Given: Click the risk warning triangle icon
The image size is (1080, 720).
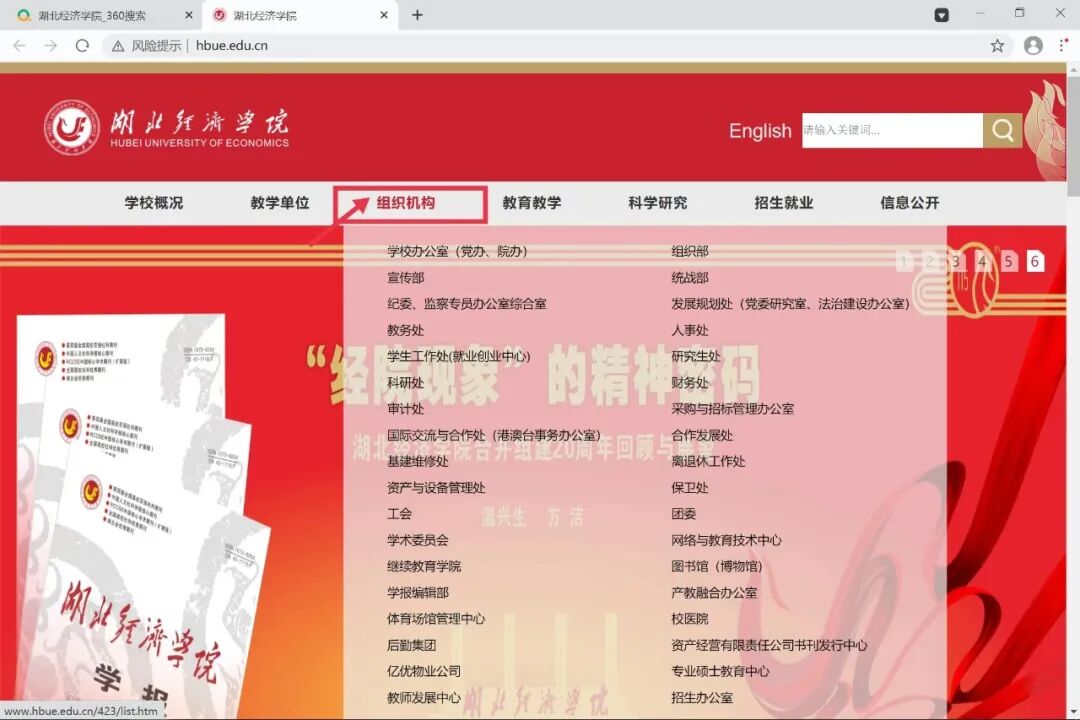Looking at the screenshot, I should tap(118, 46).
